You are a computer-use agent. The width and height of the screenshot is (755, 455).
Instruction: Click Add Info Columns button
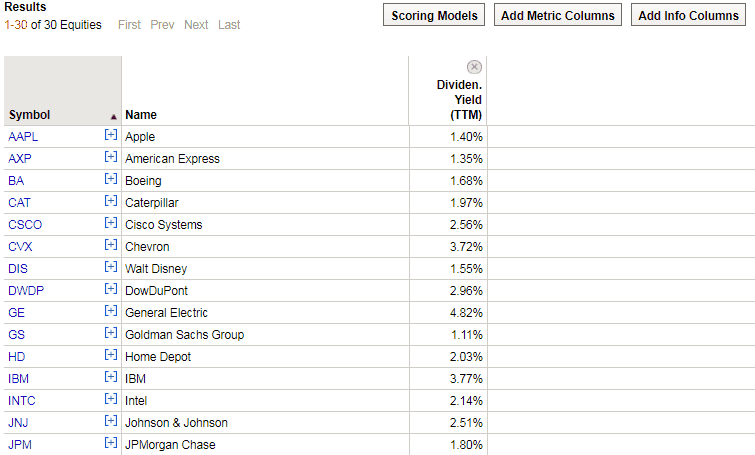(x=689, y=15)
